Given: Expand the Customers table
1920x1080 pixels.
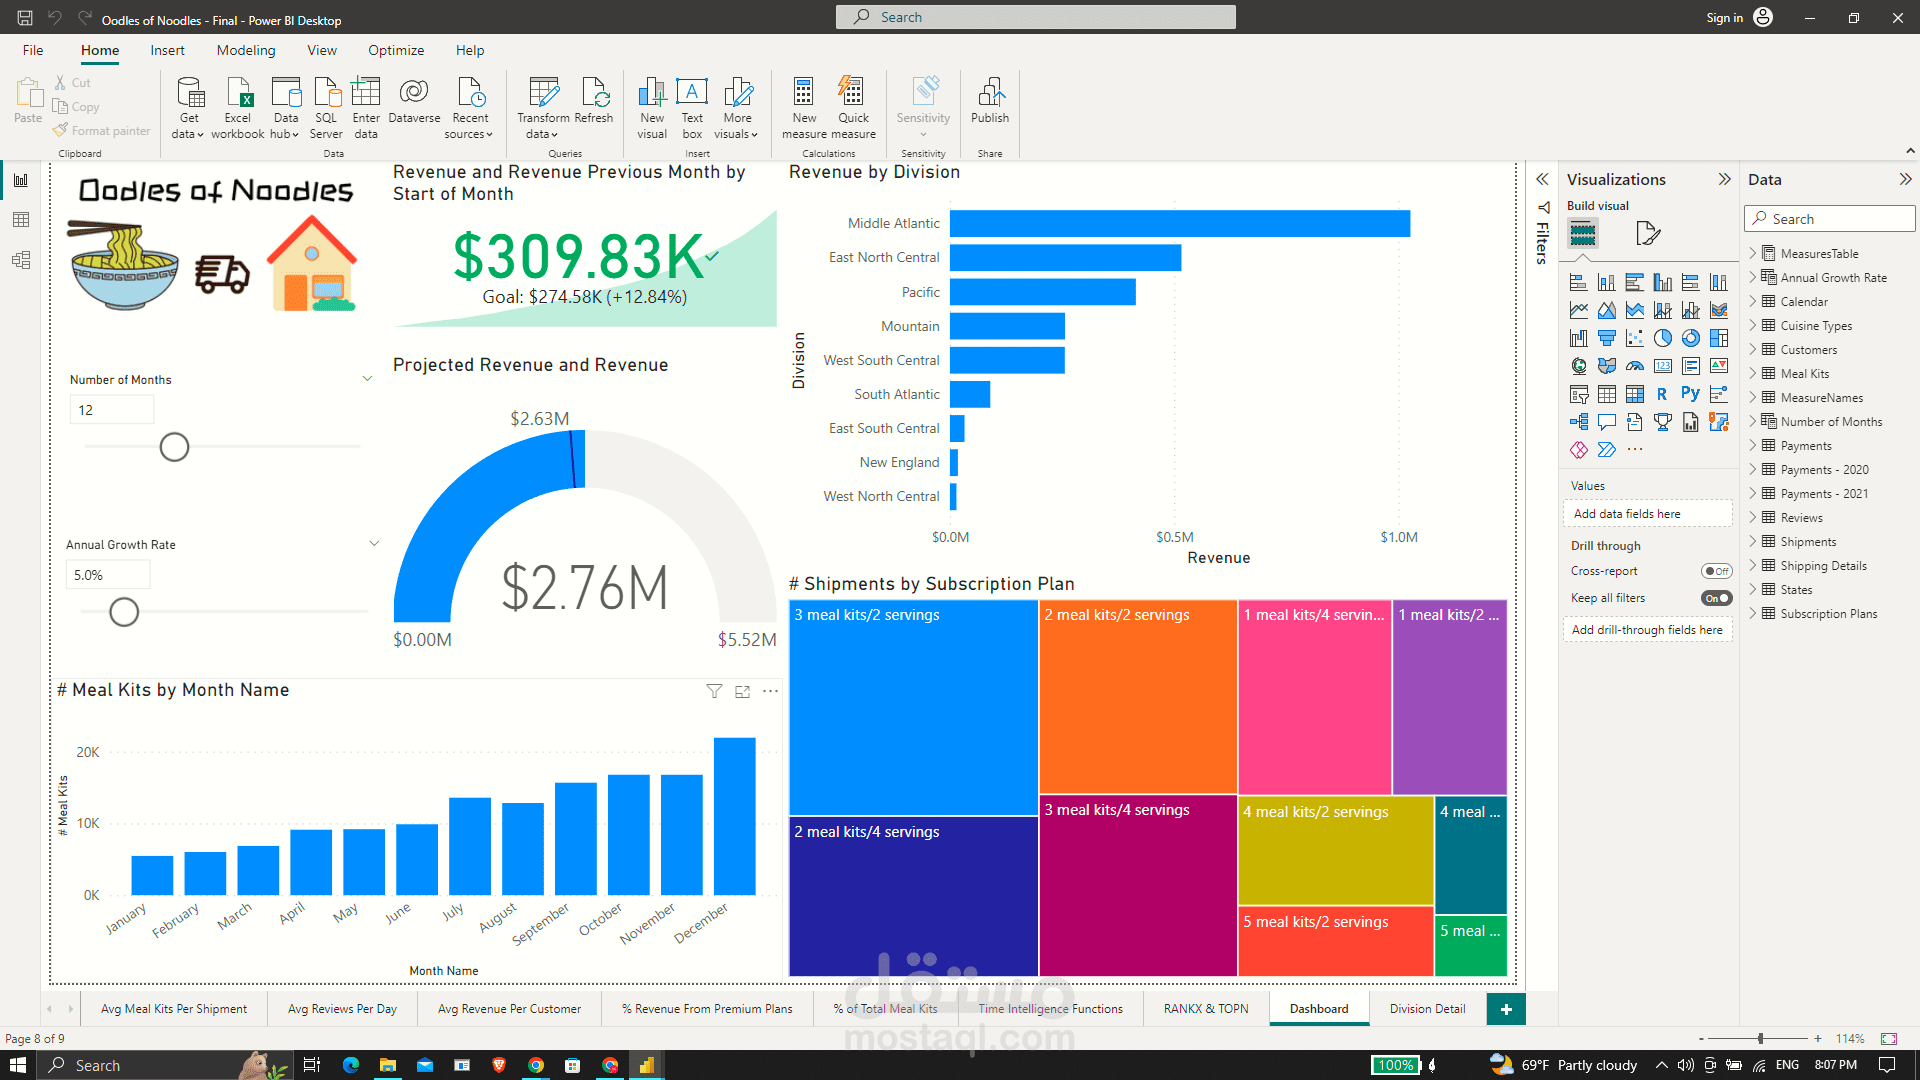Looking at the screenshot, I should 1753,349.
